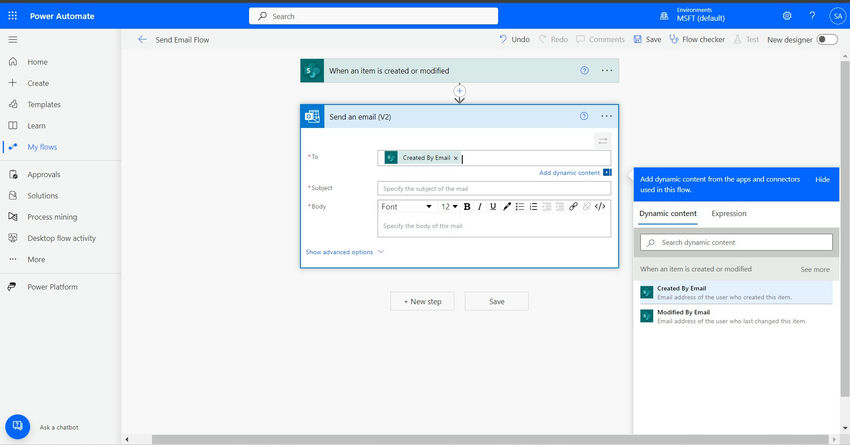Open Templates in the sidebar

click(x=44, y=104)
